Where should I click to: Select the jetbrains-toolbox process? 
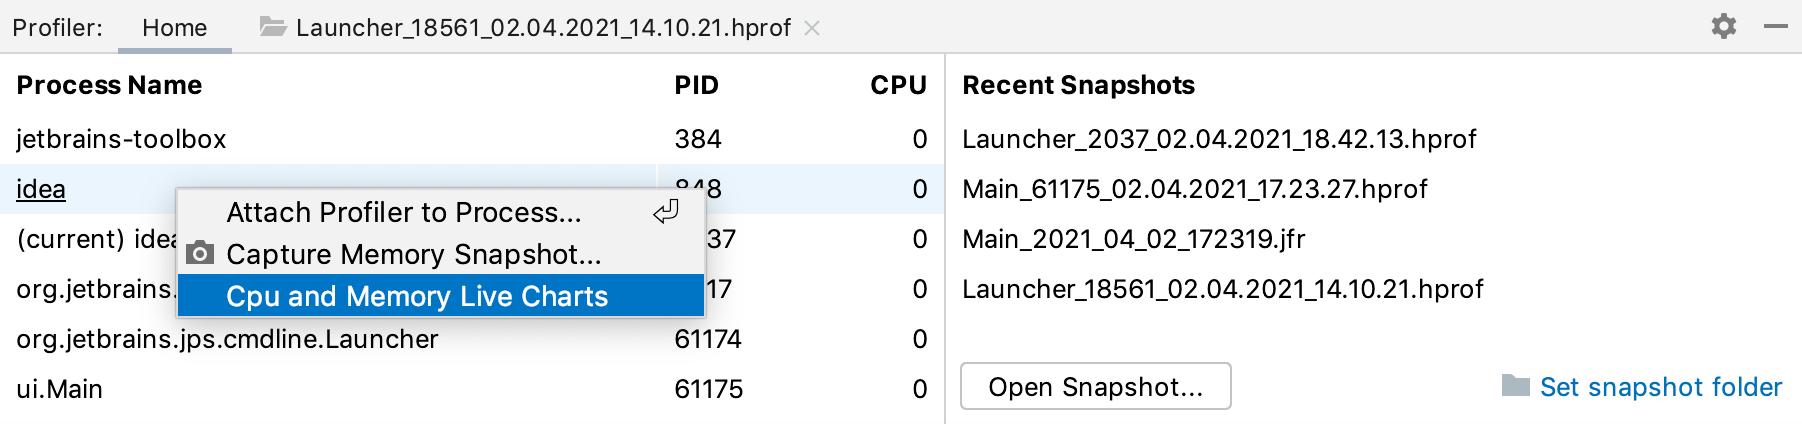[x=472, y=139]
